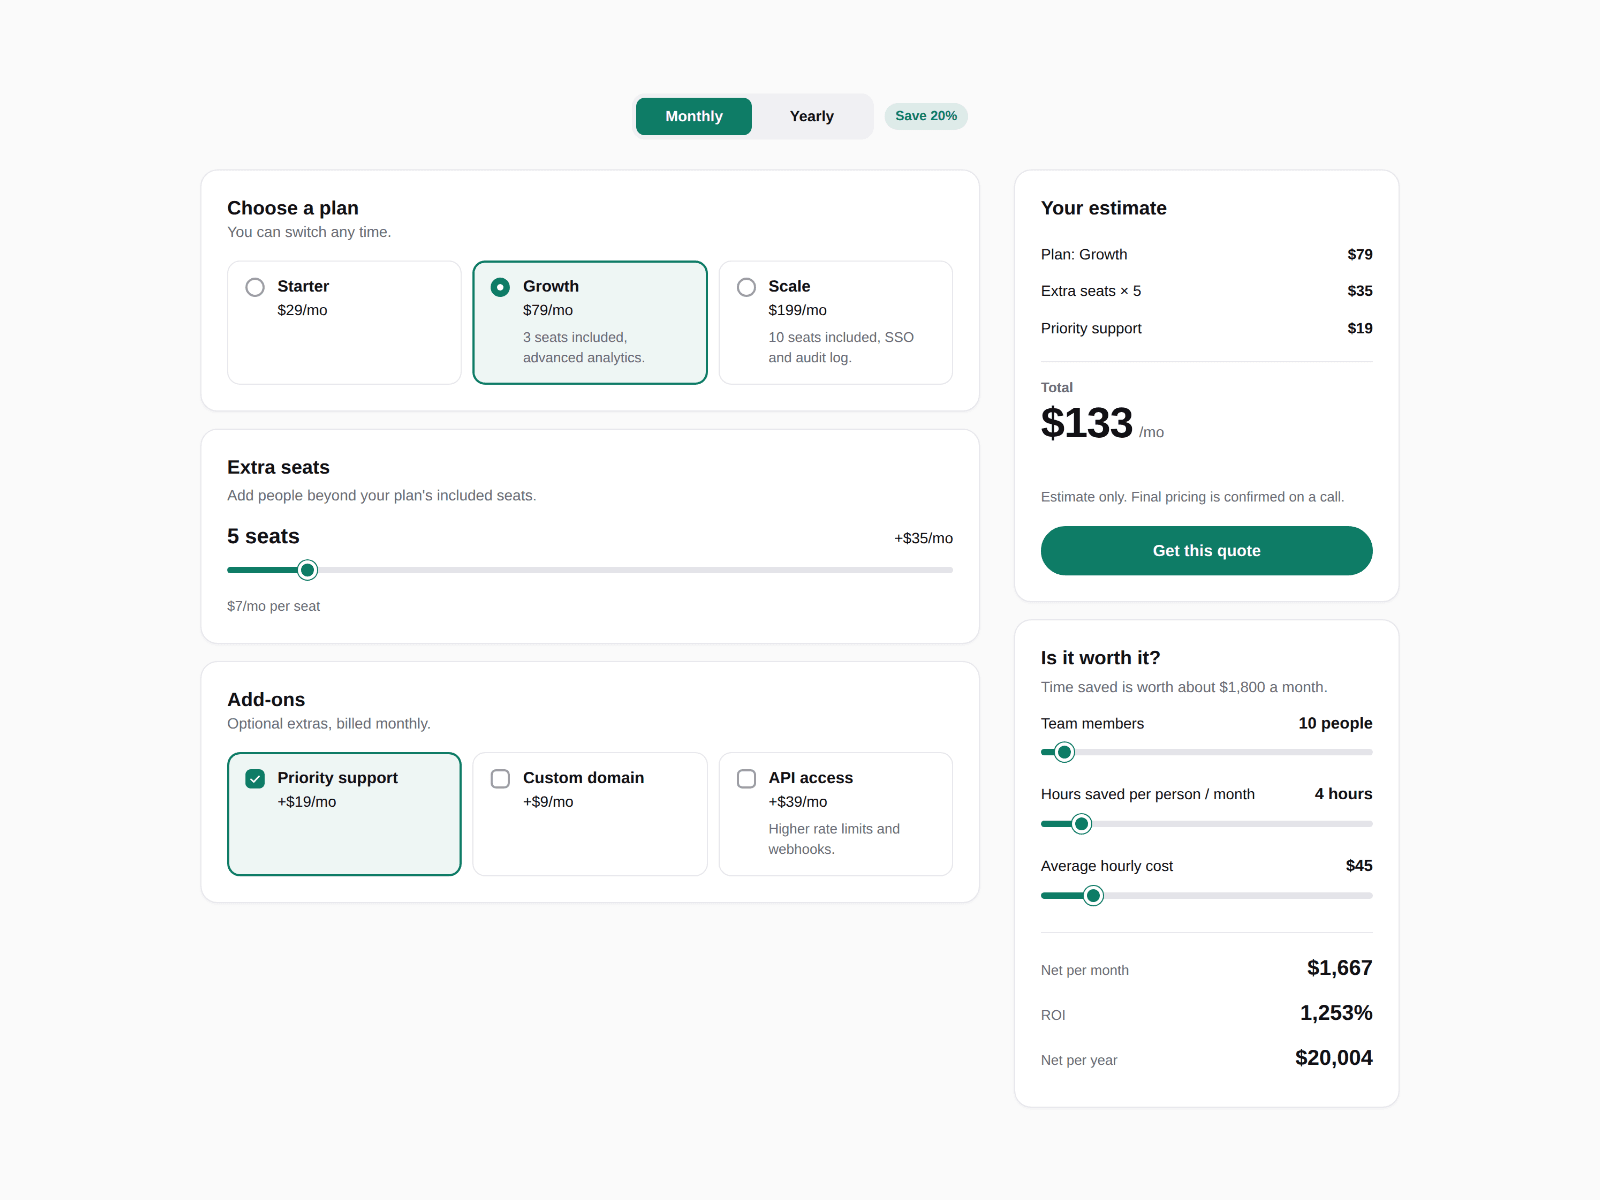Click the Net per year value $20,004
The image size is (1600, 1200).
coord(1334,1058)
